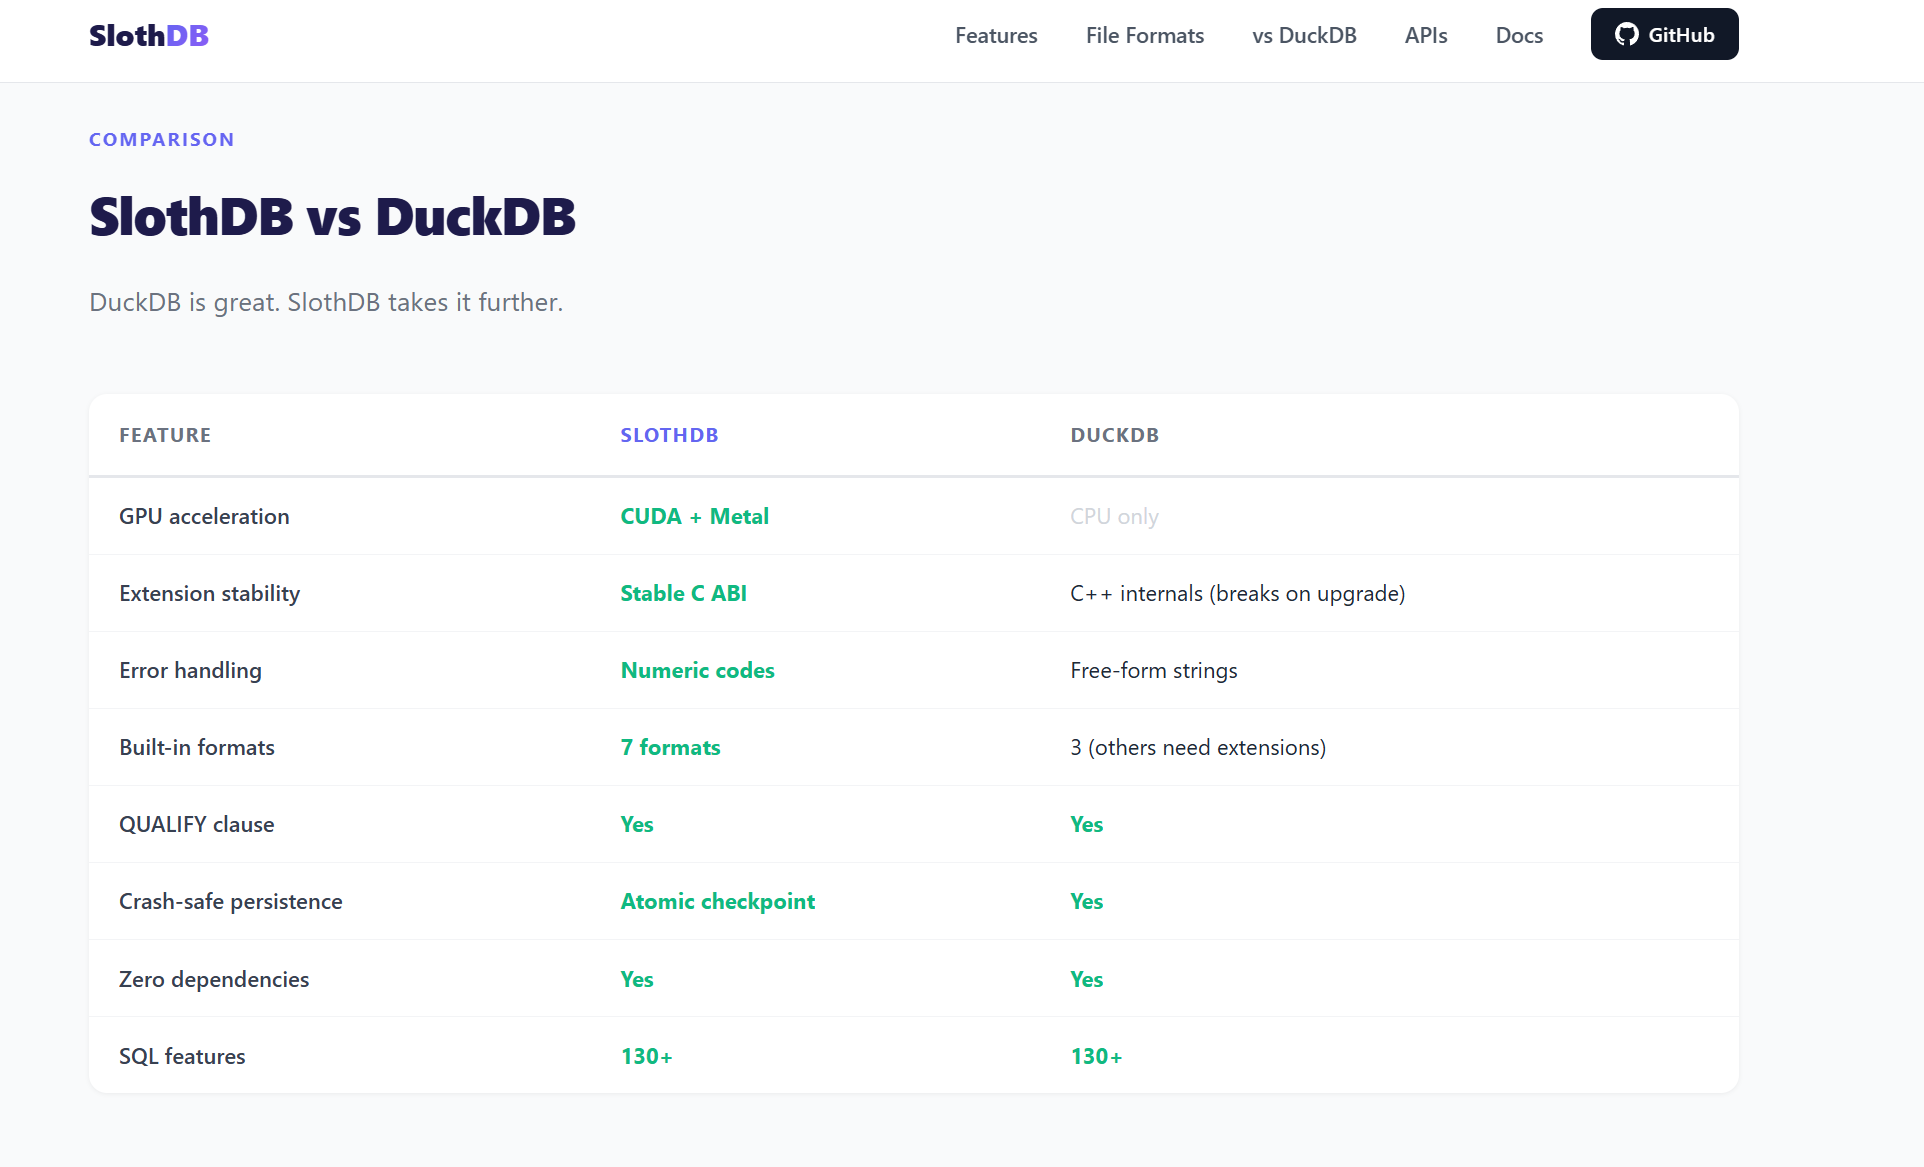This screenshot has width=1924, height=1167.
Task: Open the APIs page
Action: 1426,35
